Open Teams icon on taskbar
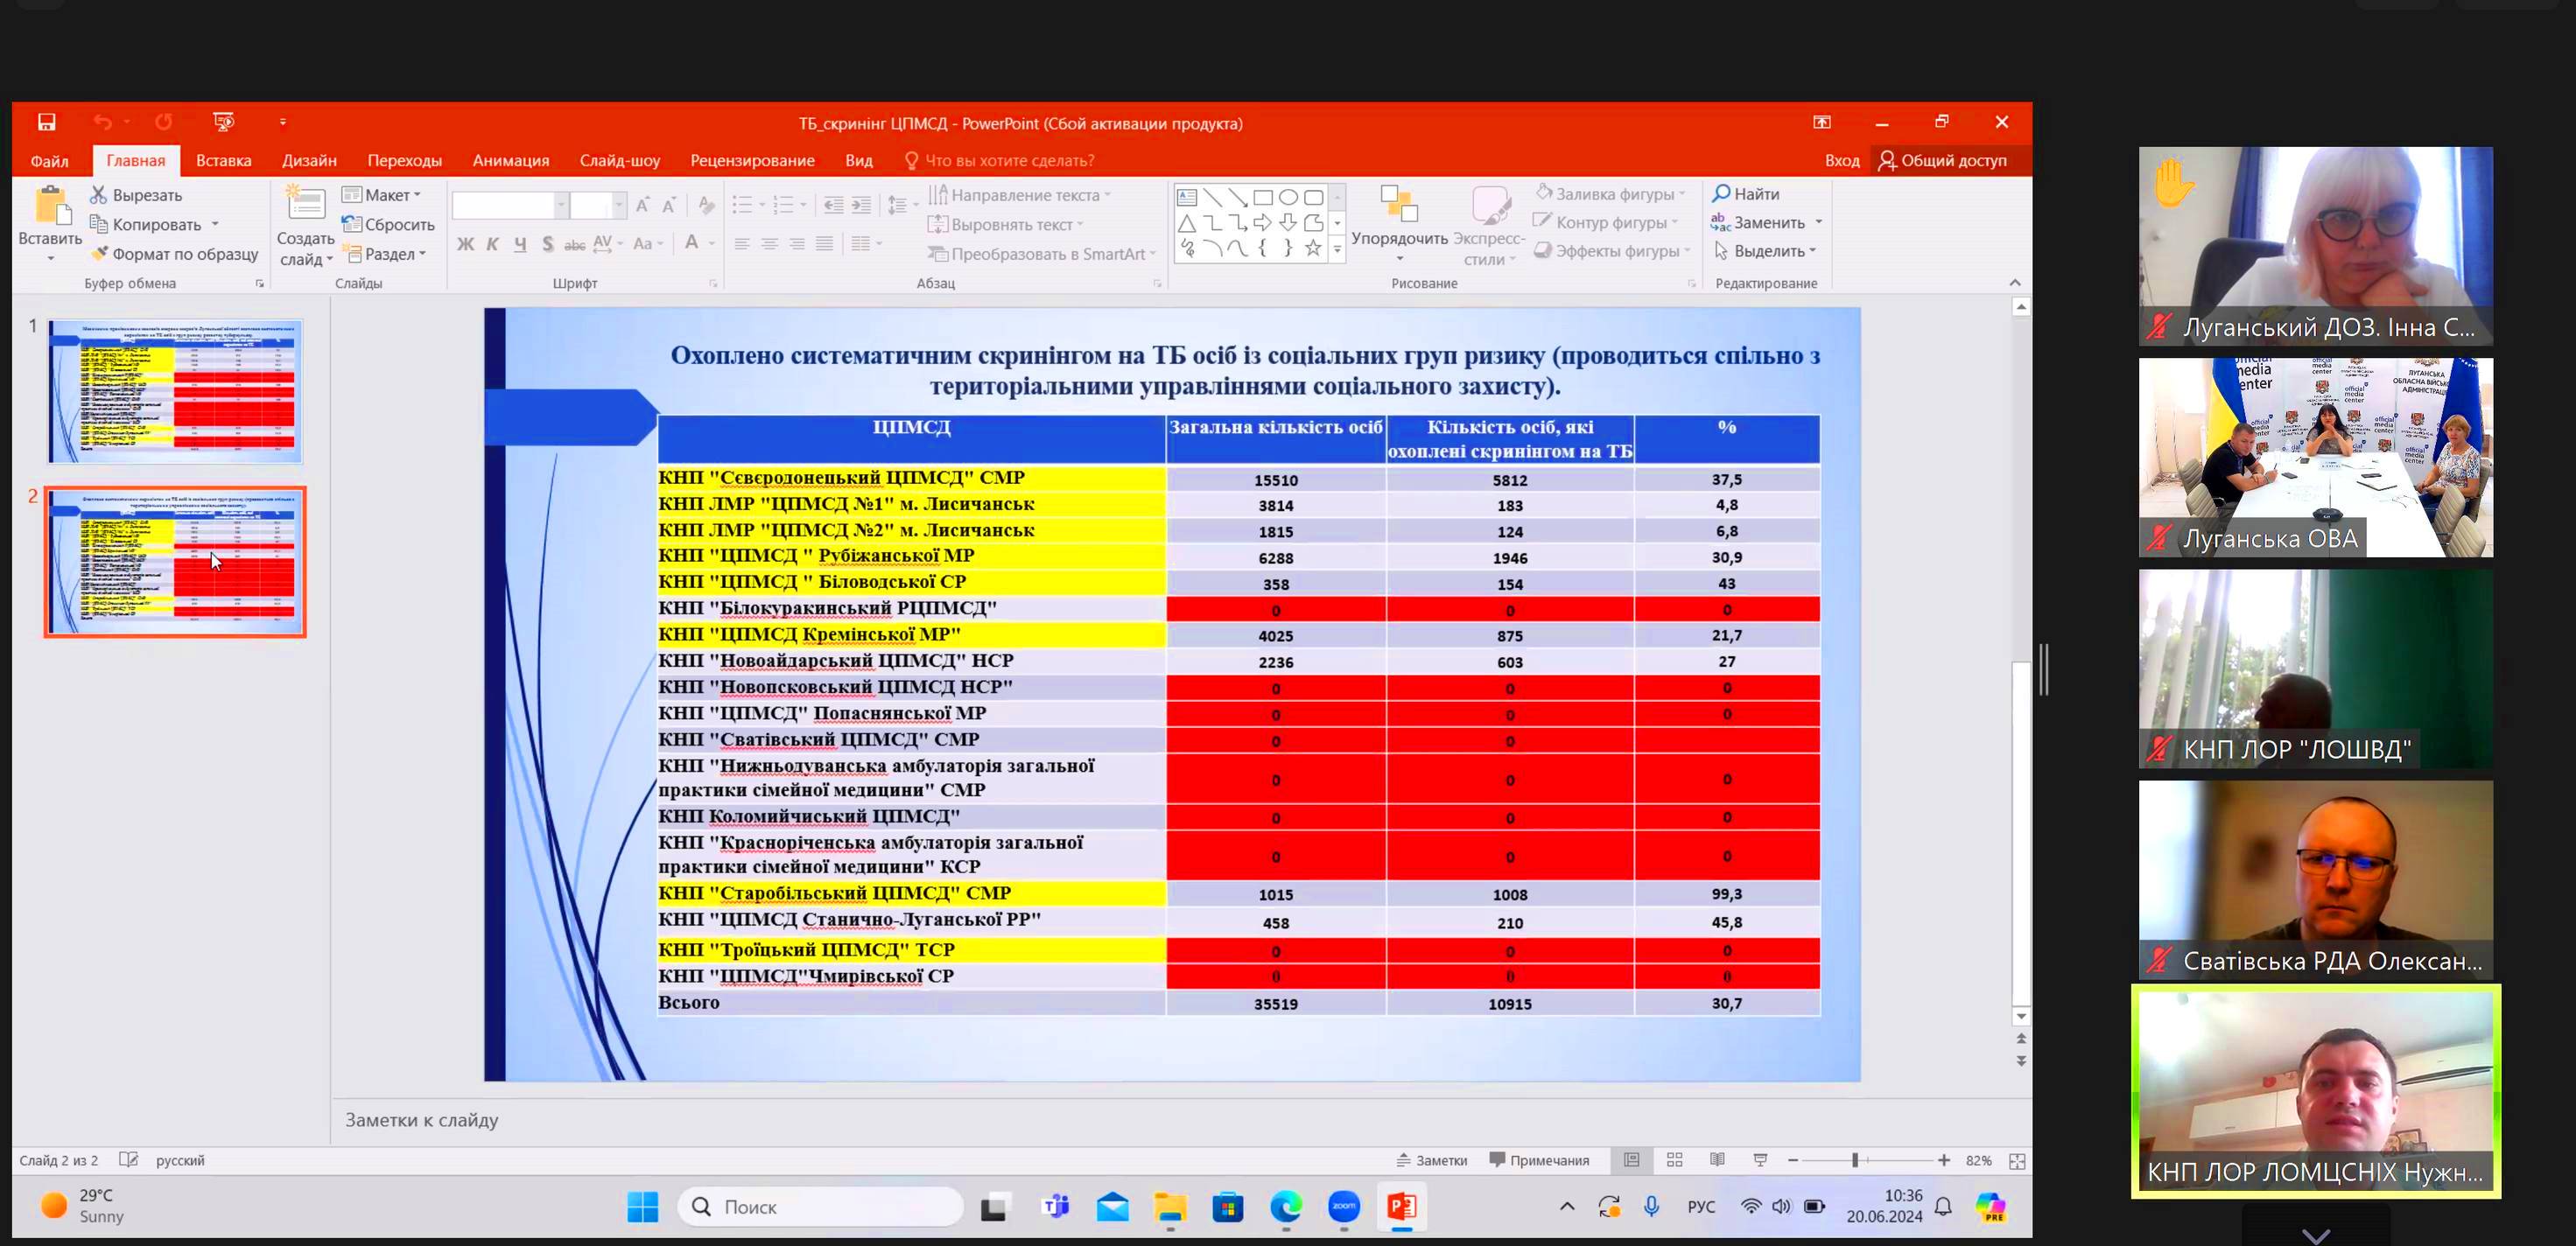 (1055, 1207)
